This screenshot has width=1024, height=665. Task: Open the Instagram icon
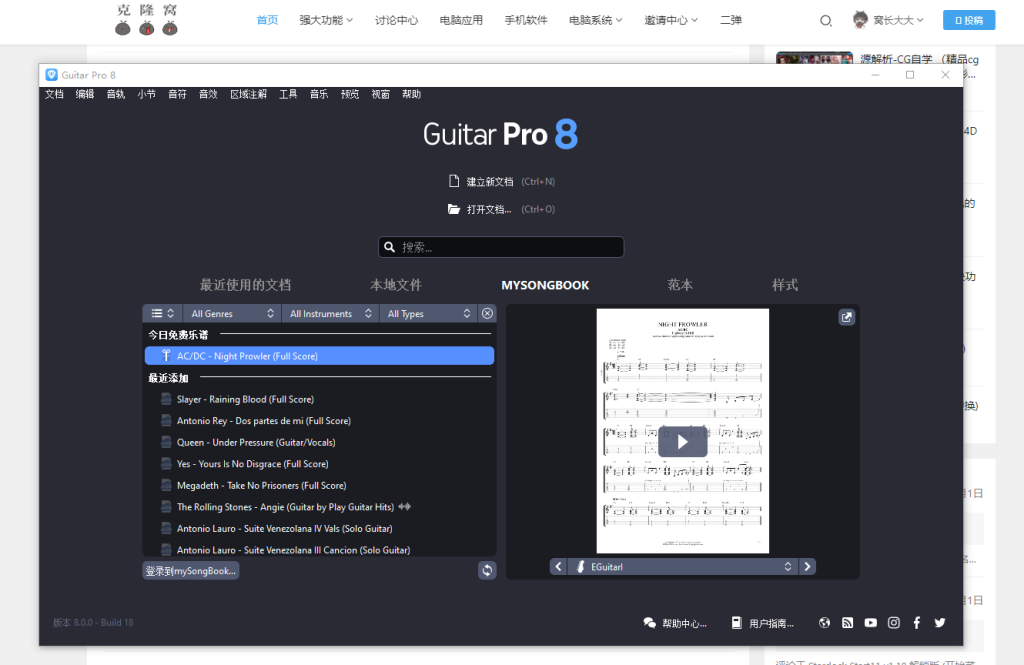tap(893, 623)
